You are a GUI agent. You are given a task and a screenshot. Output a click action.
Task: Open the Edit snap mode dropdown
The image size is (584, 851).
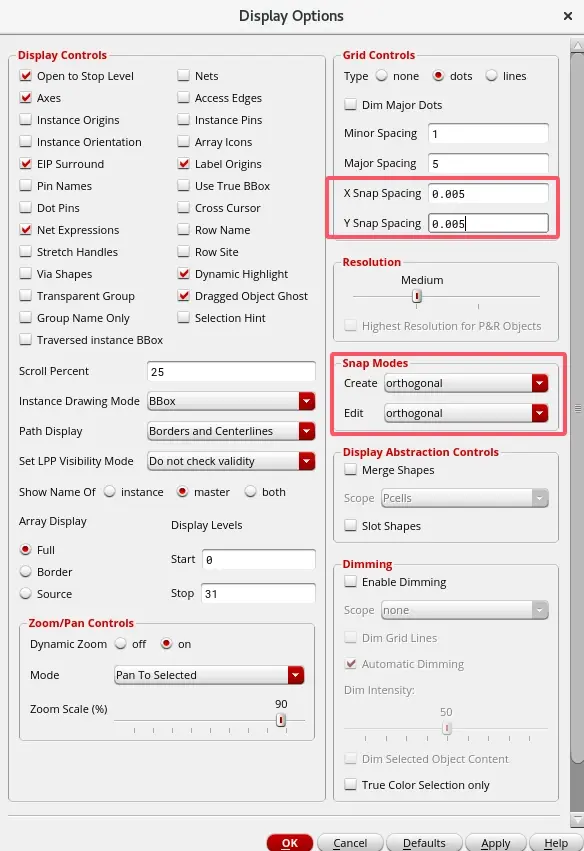point(466,413)
